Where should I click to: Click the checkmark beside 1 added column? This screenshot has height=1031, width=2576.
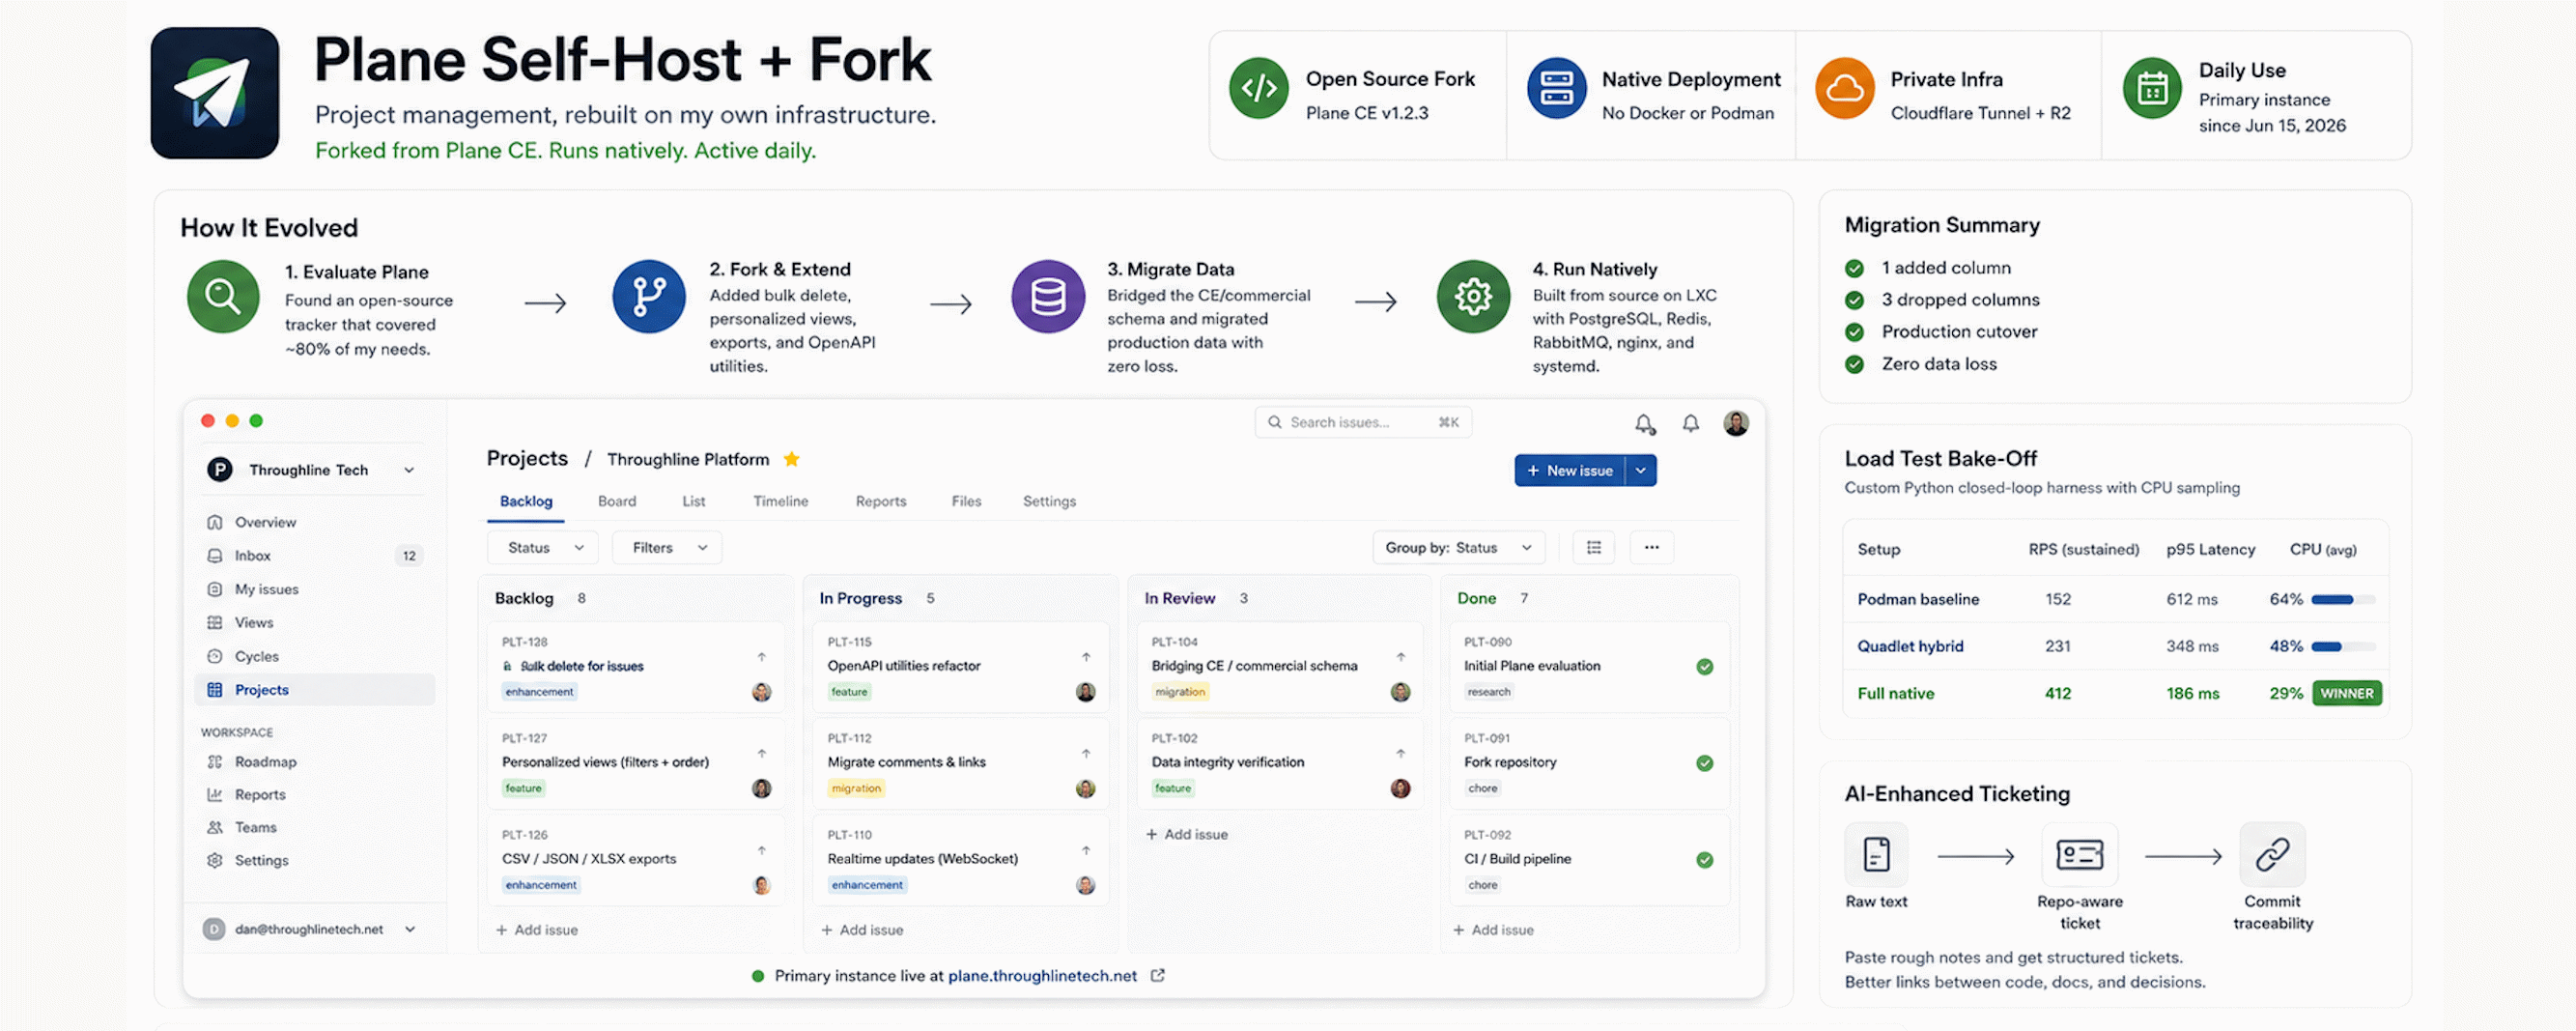1854,268
